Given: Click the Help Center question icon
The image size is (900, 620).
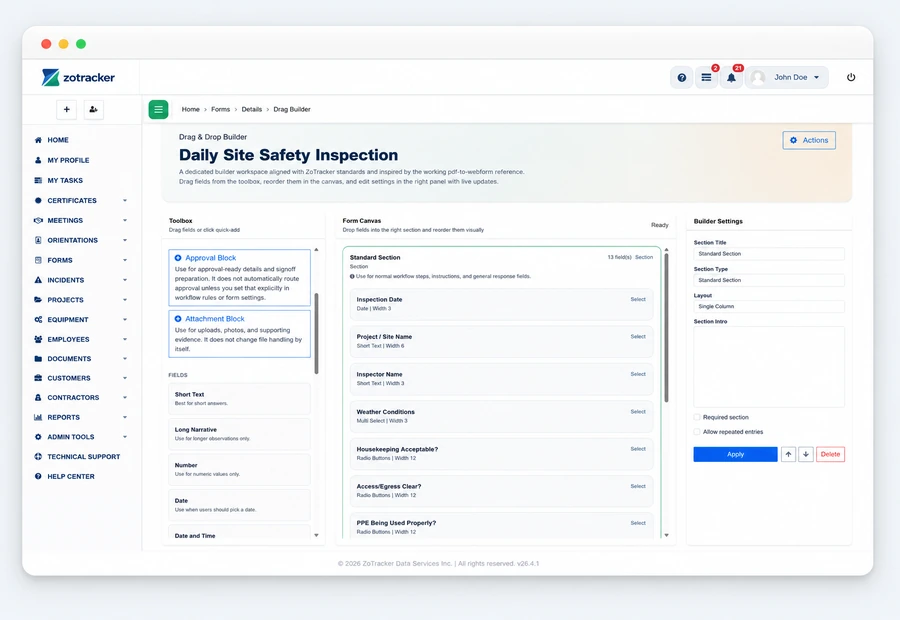Looking at the screenshot, I should (38, 476).
